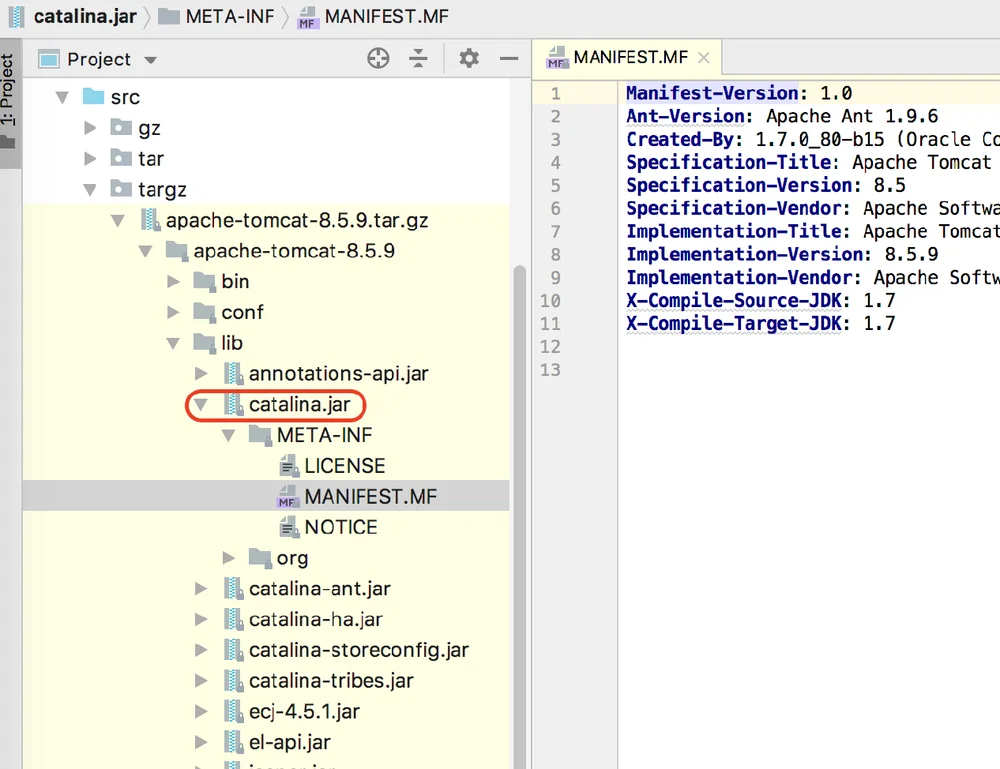Hide the Project panel with minus icon
The height and width of the screenshot is (769, 1000).
pos(509,59)
